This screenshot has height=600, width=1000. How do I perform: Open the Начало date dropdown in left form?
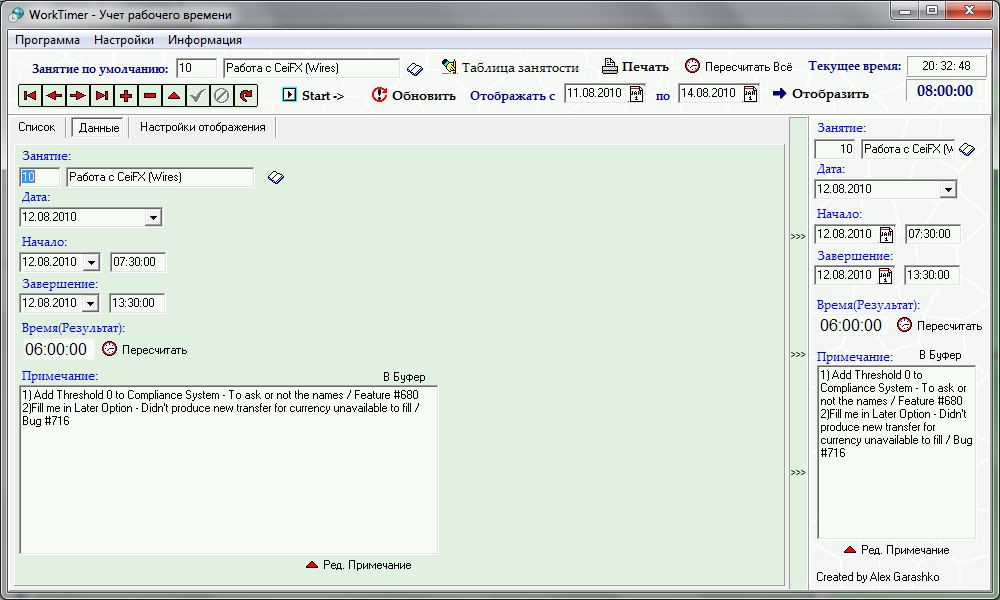(91, 262)
